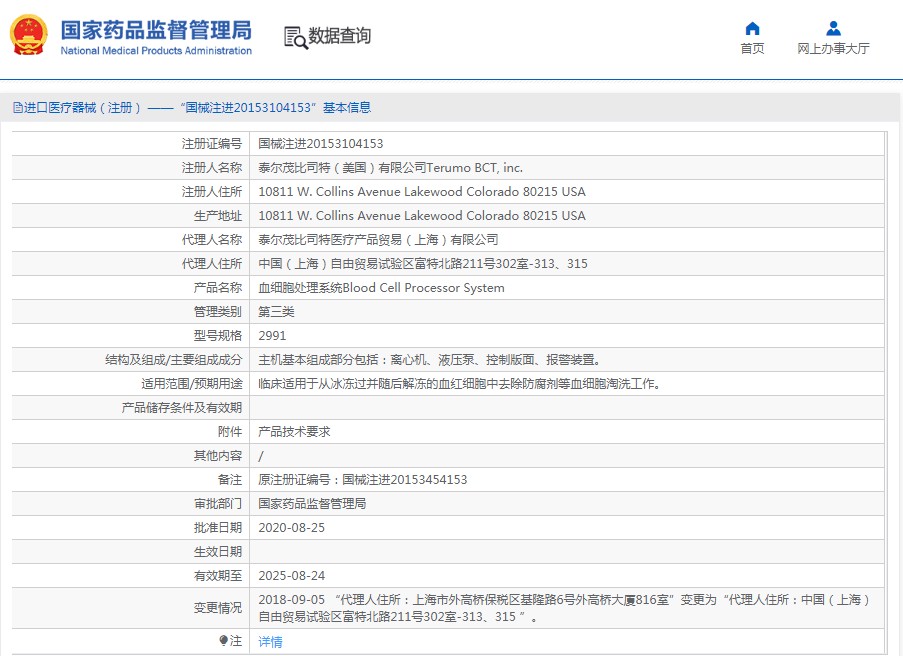Click the 注册人名称 row label

click(x=212, y=168)
